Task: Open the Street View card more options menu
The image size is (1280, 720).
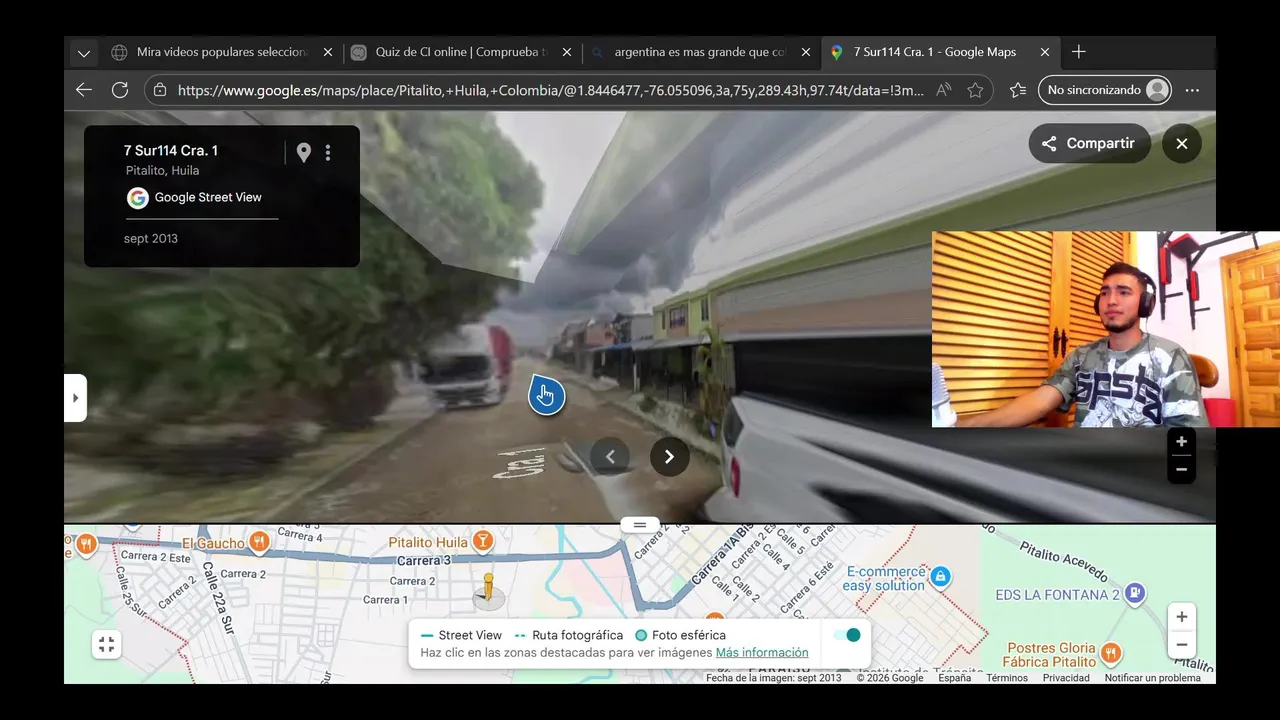Action: point(328,152)
